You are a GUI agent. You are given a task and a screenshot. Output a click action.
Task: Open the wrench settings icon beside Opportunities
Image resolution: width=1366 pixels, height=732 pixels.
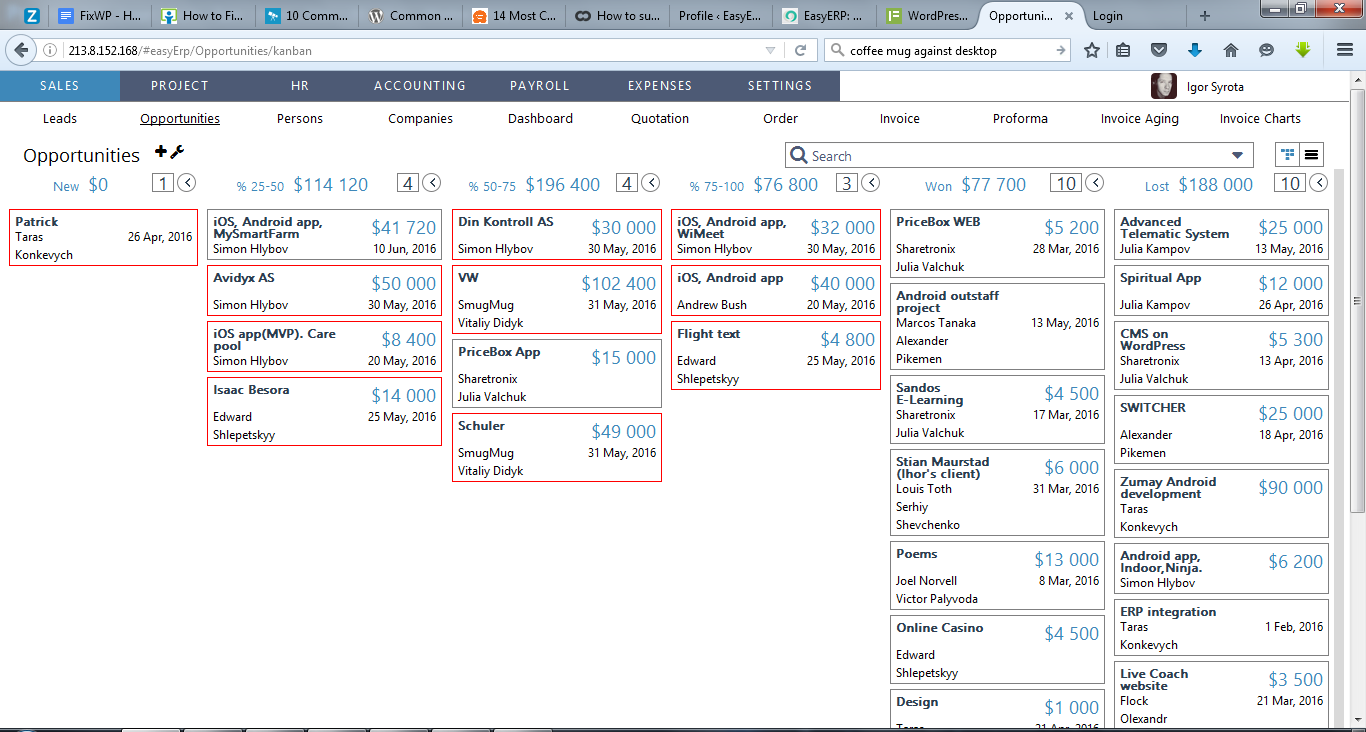[177, 151]
